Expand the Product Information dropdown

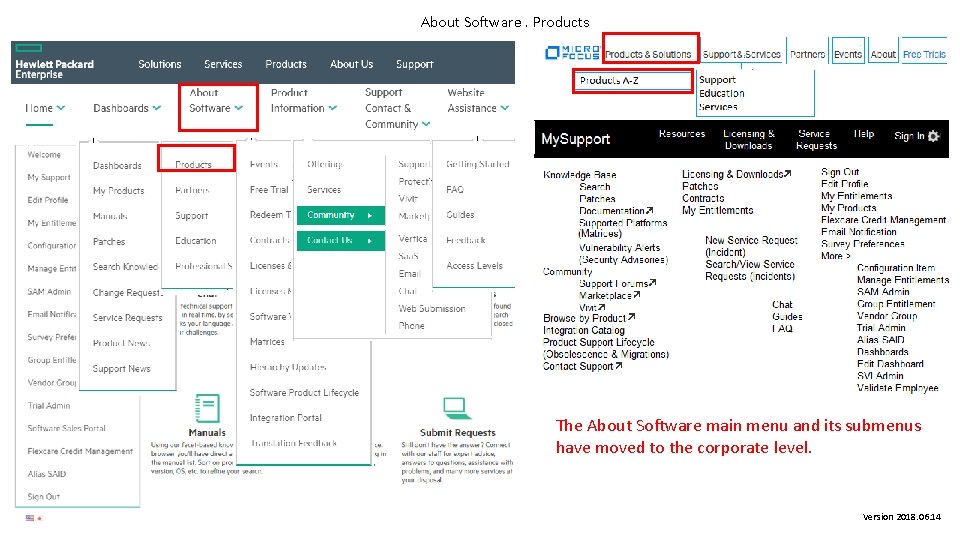[304, 100]
